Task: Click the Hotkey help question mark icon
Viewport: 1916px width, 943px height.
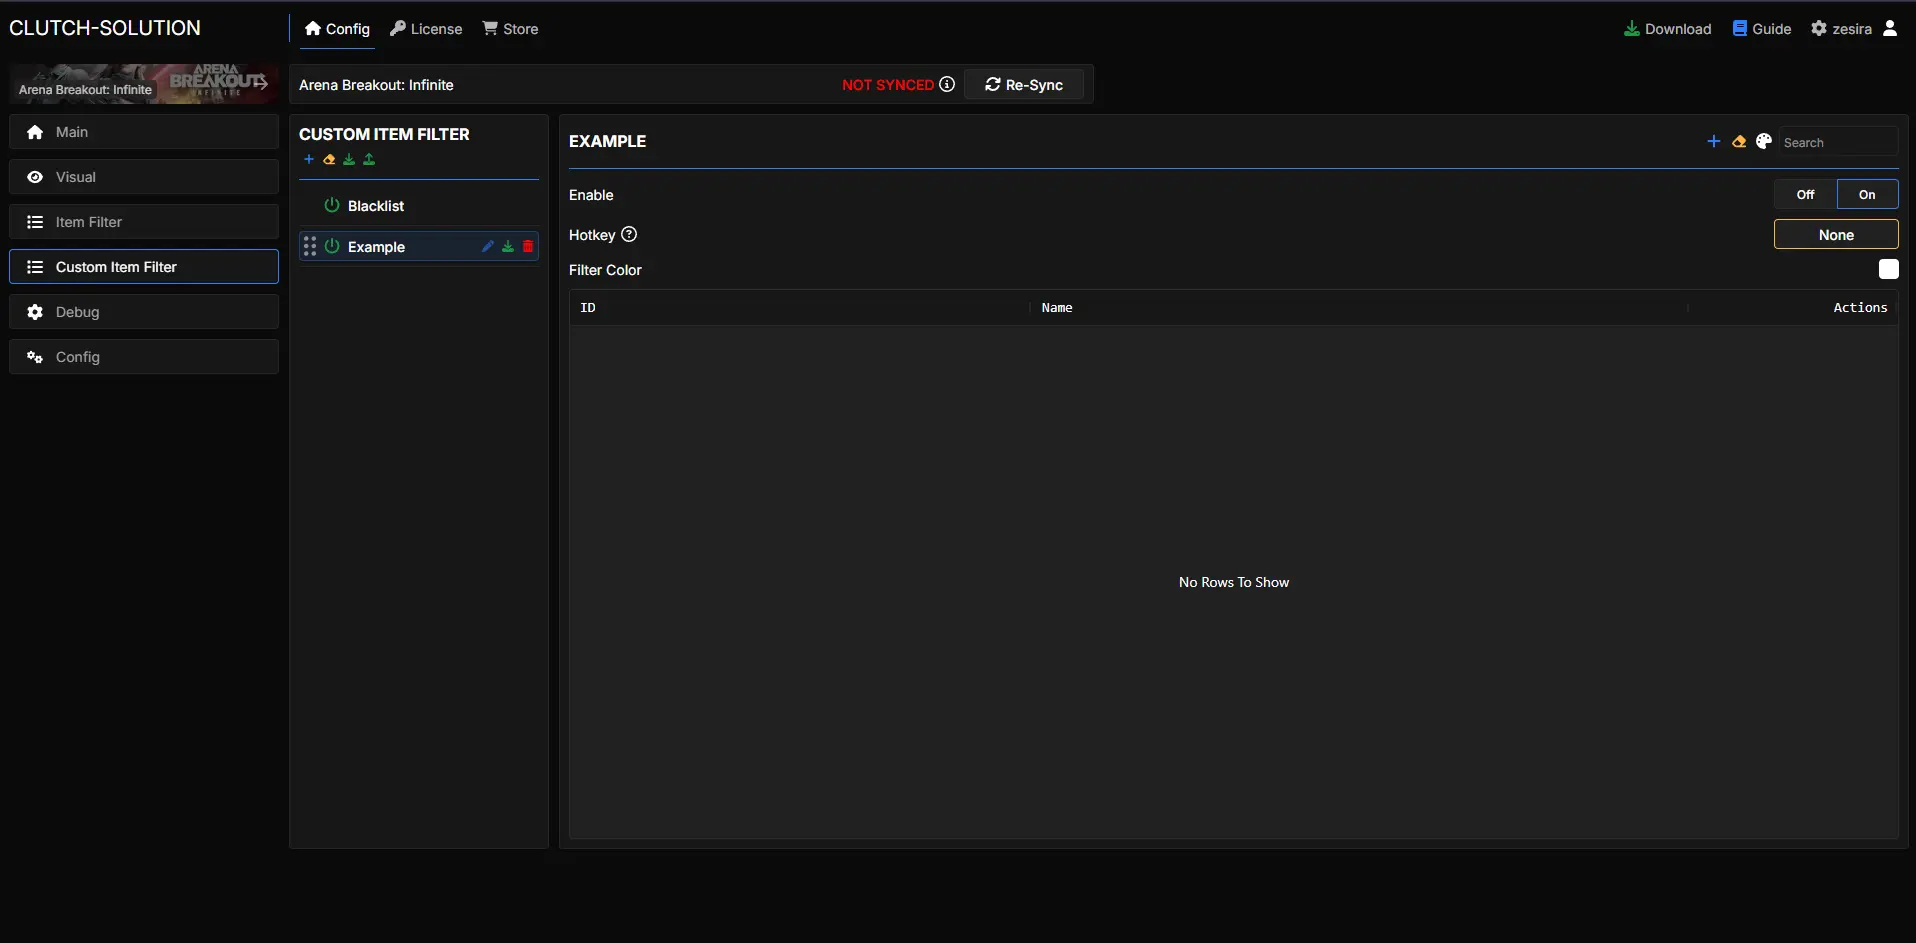Action: point(629,235)
